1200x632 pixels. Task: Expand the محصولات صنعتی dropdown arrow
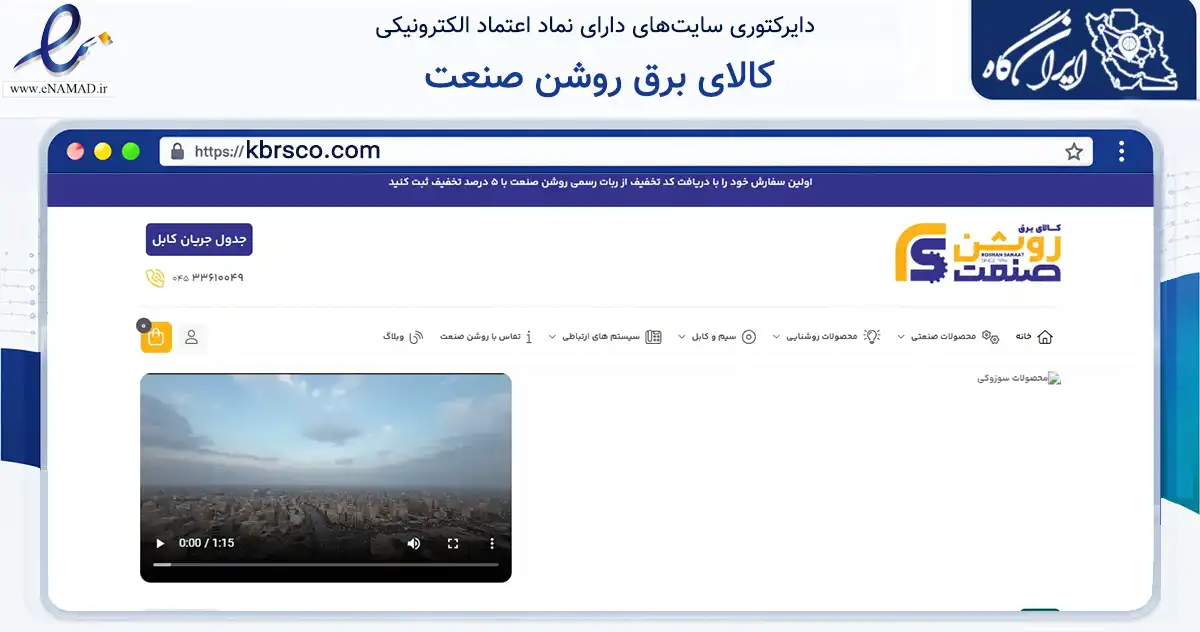pyautogui.click(x=900, y=337)
